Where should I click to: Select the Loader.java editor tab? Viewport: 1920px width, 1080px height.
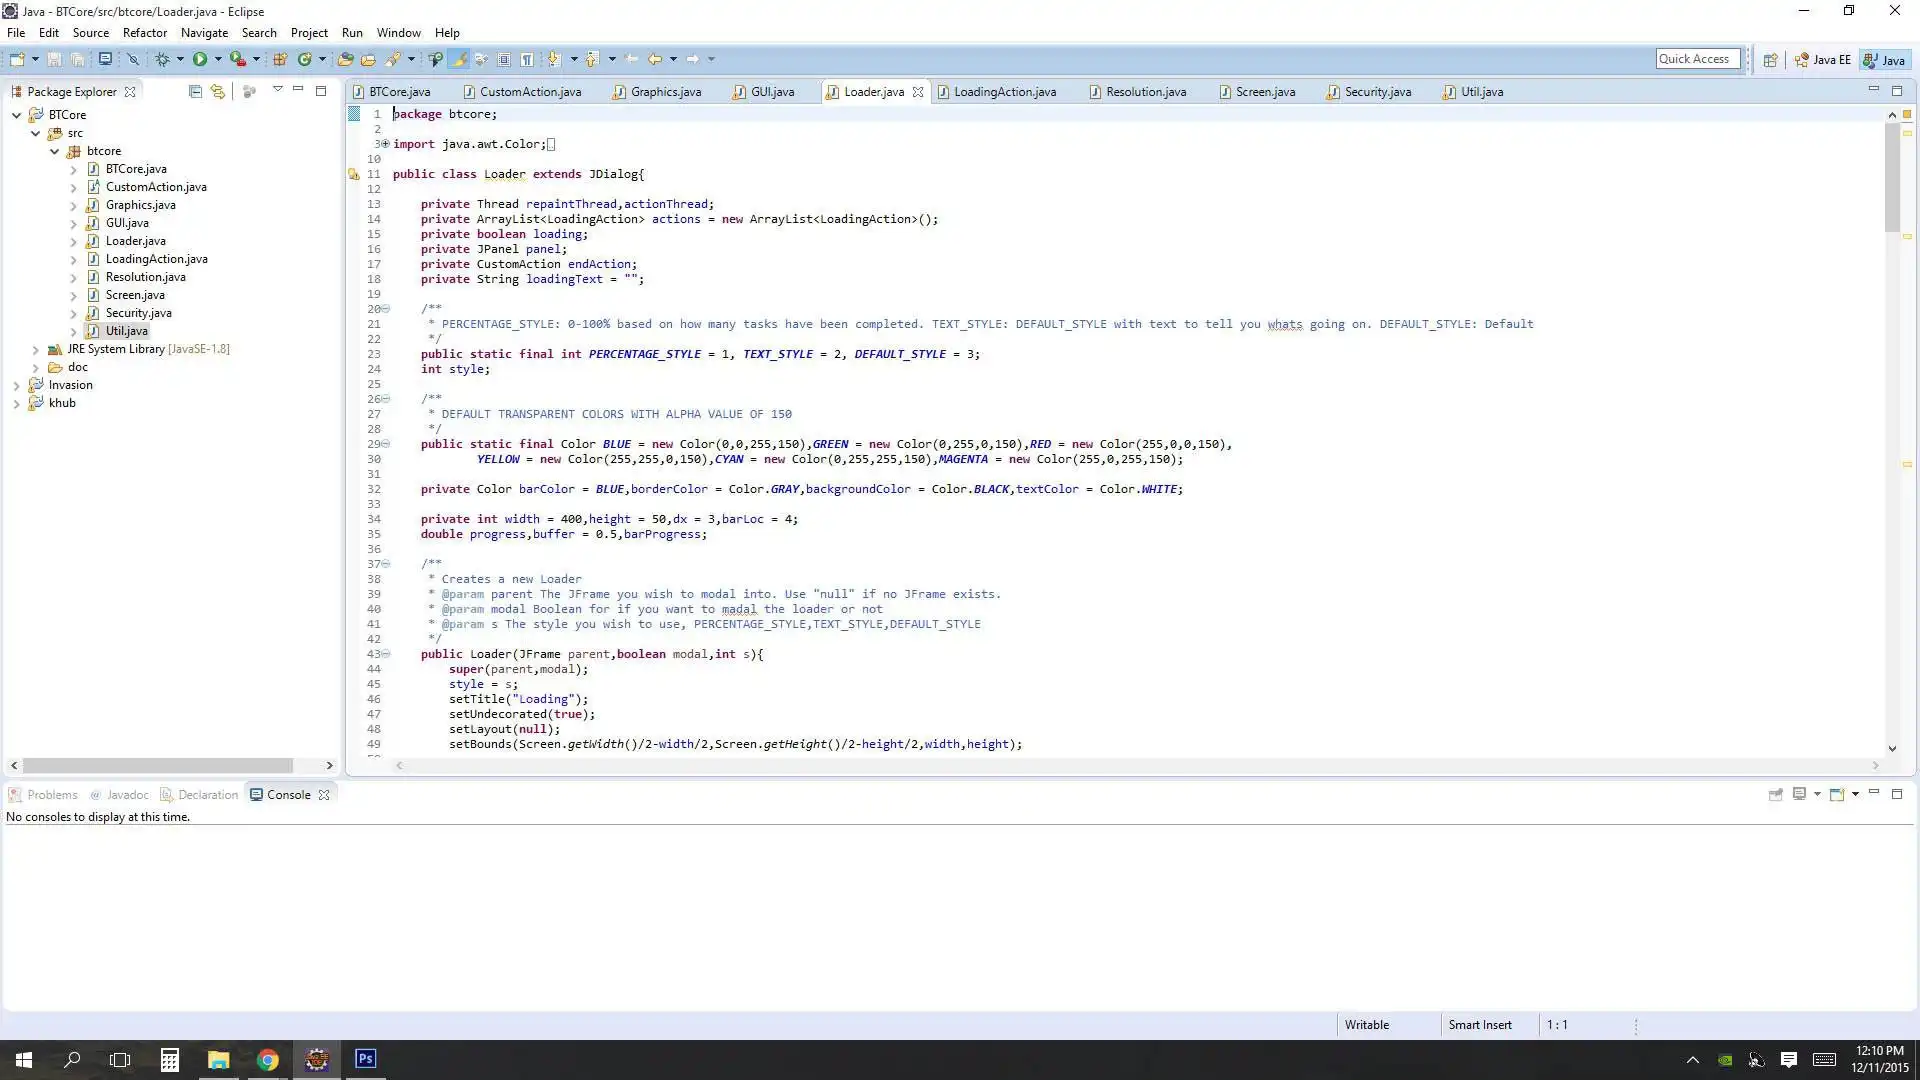(x=872, y=91)
